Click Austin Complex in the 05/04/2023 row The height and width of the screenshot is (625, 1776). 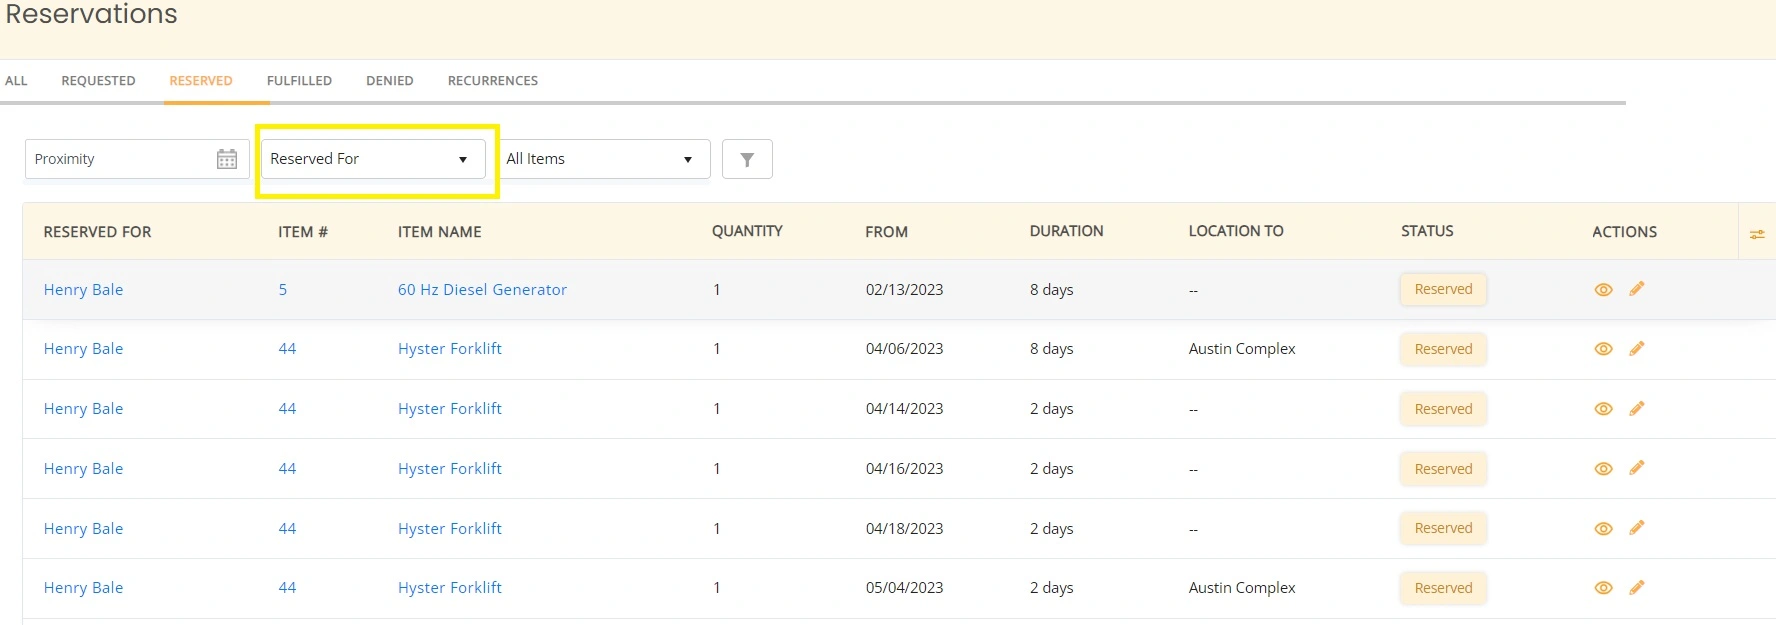coord(1242,588)
